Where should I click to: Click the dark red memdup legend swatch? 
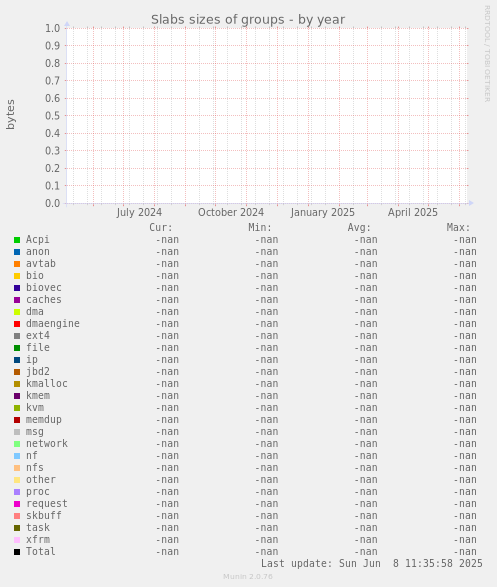point(17,420)
